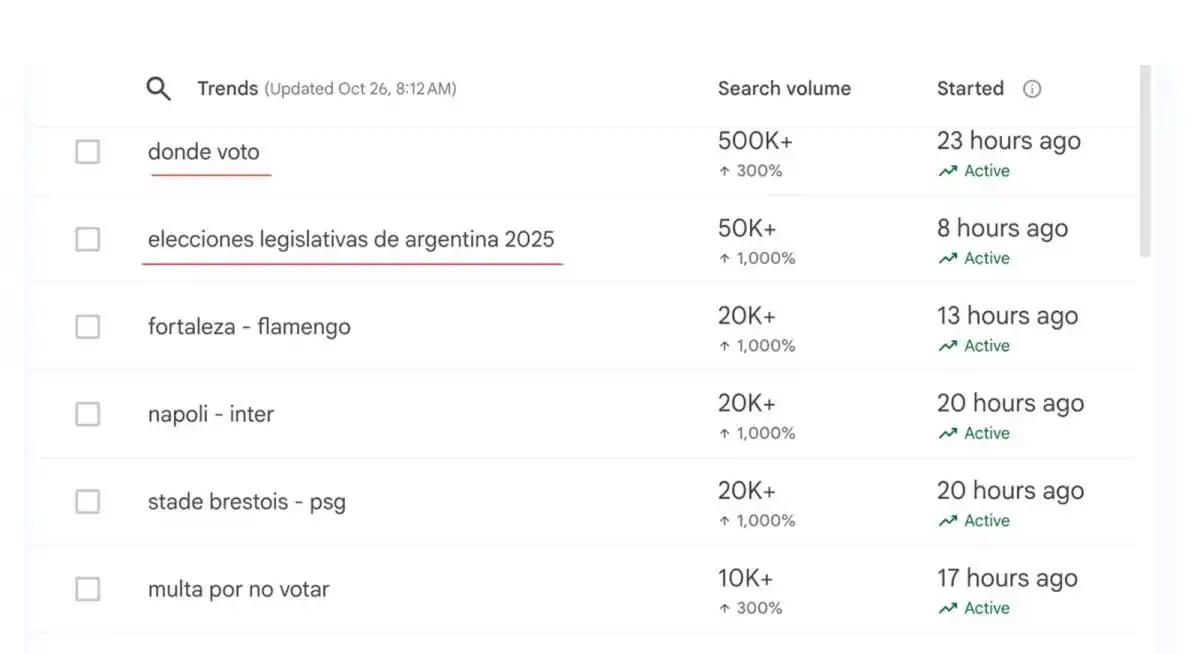The height and width of the screenshot is (654, 1200).
Task: Click the Started column header
Action: click(x=970, y=89)
